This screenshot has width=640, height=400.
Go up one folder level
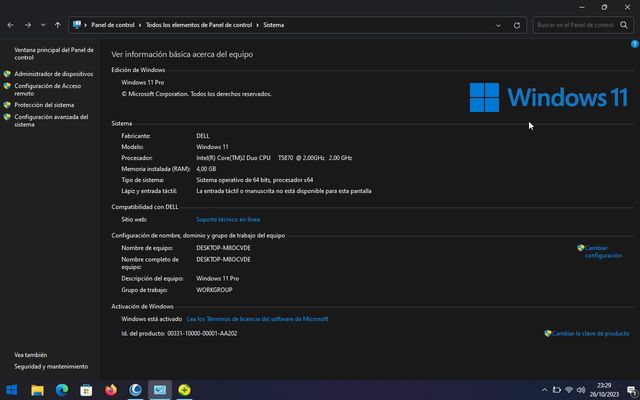pos(58,25)
